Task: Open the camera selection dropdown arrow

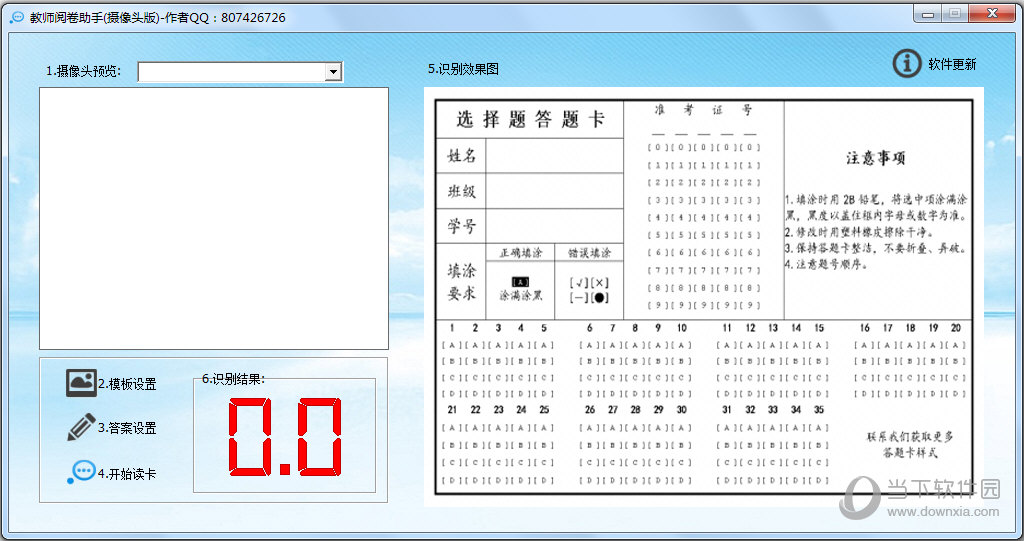Action: click(334, 72)
